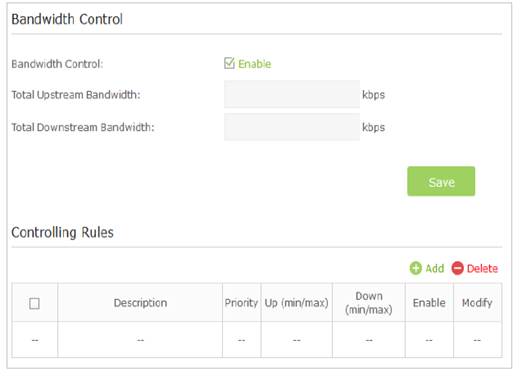Select the empty row's Description cell
The width and height of the screenshot is (522, 376).
140,340
